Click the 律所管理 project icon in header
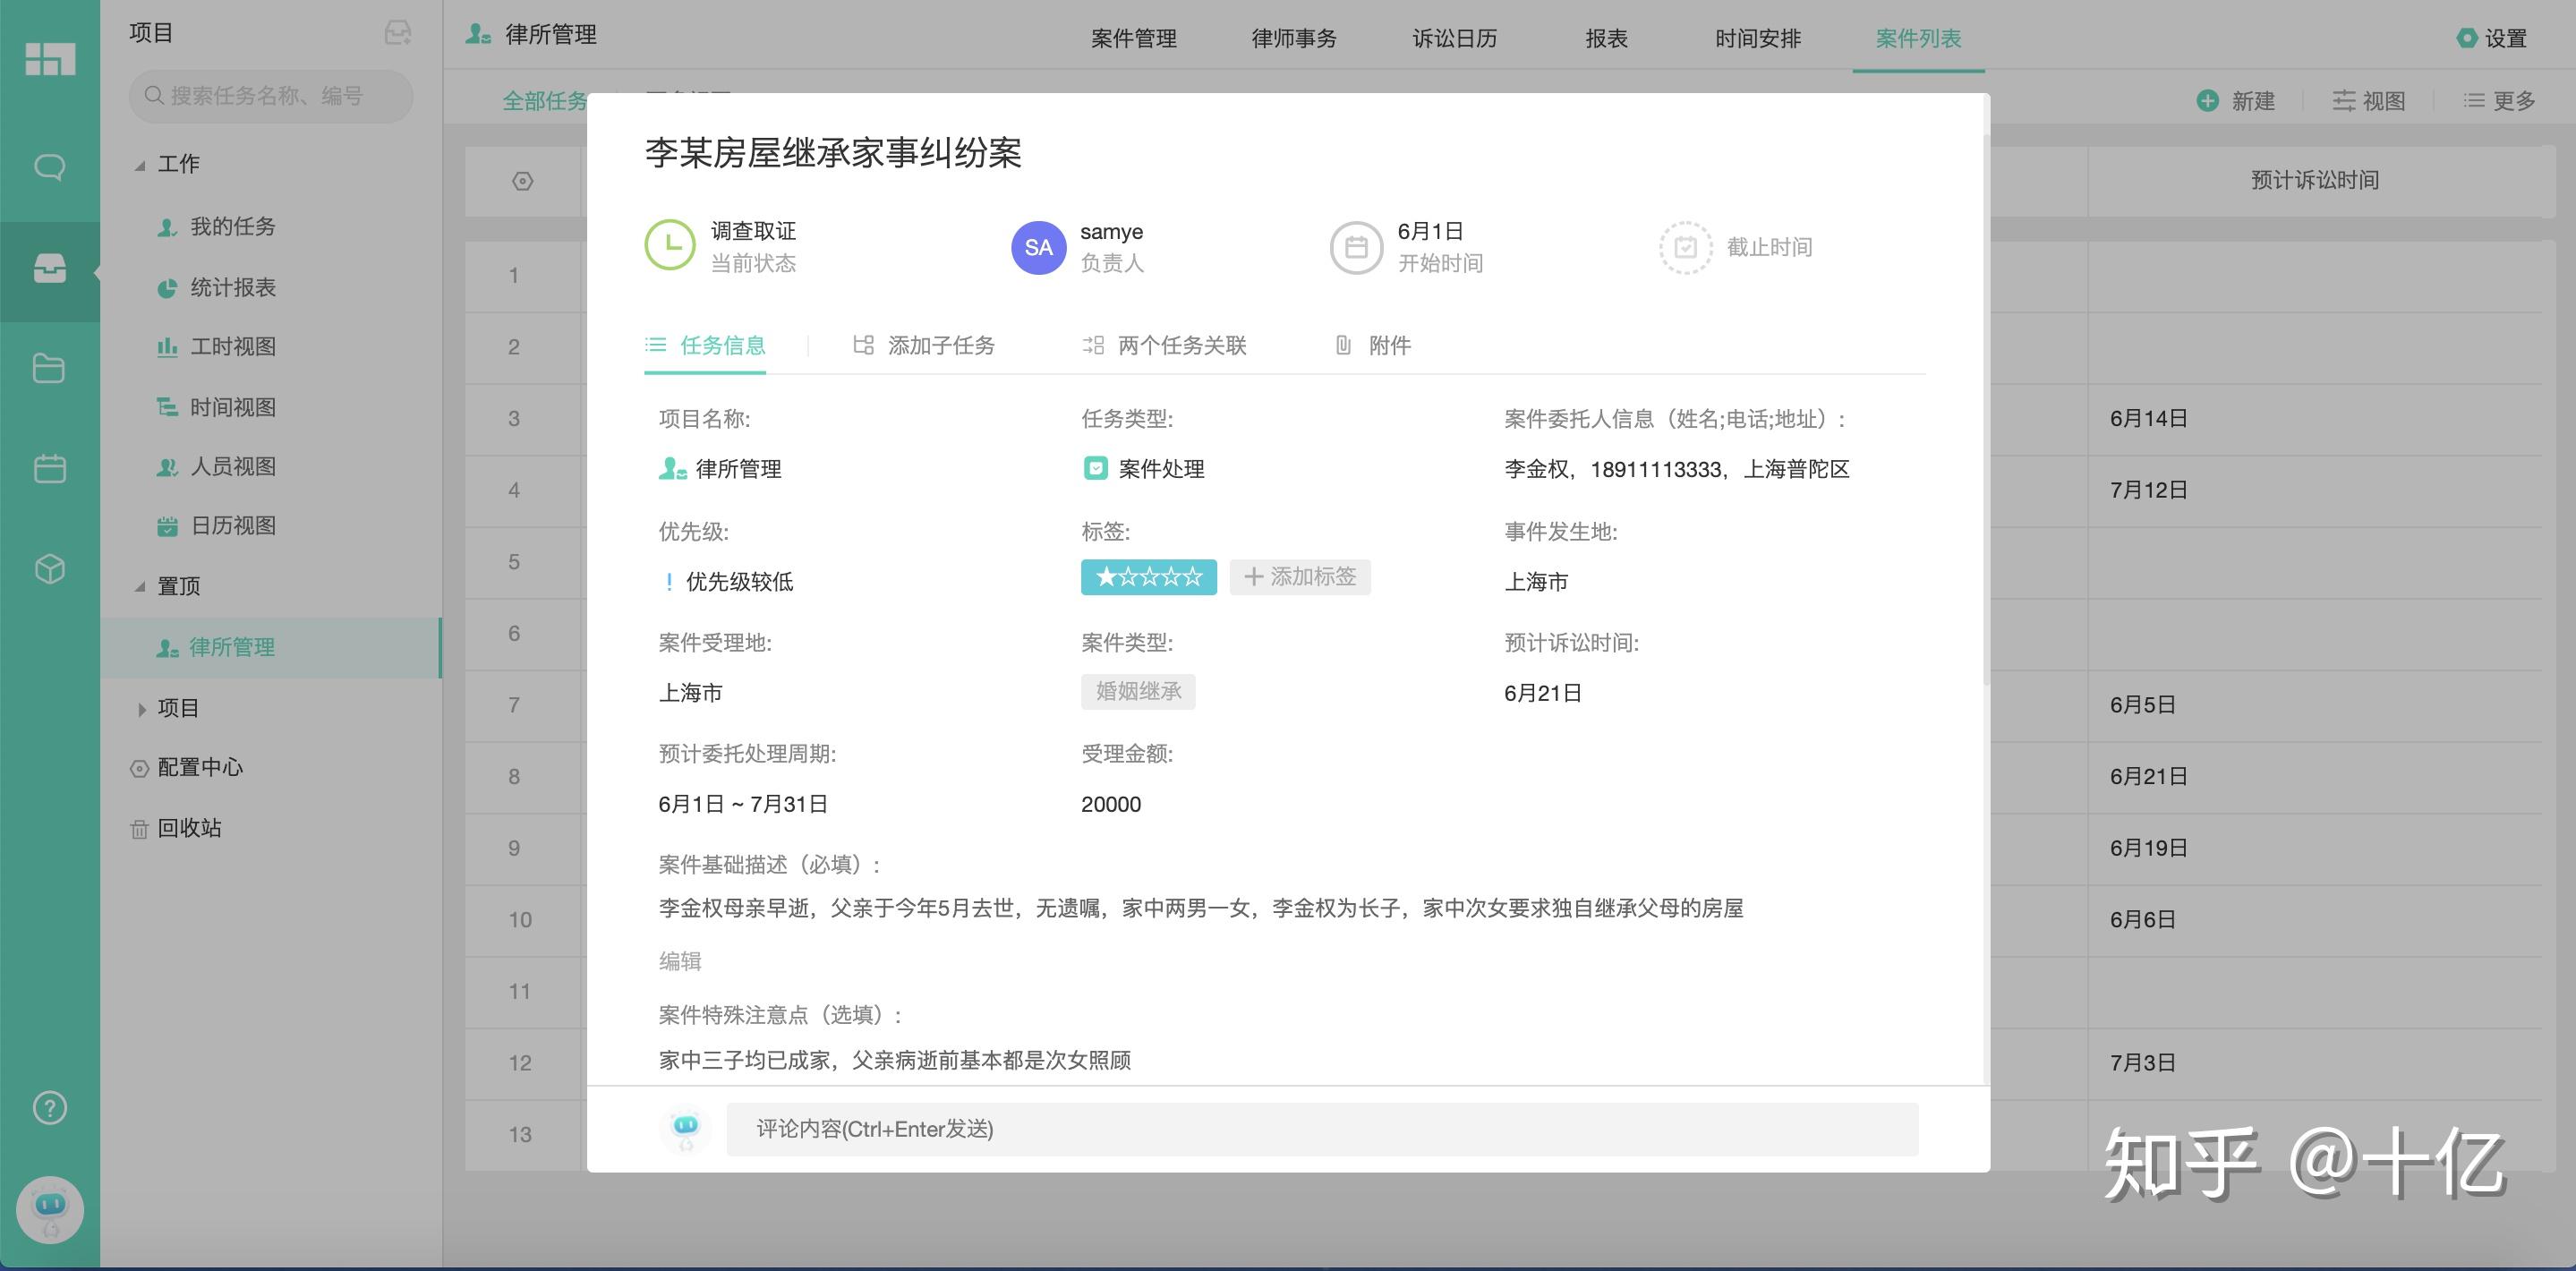 click(478, 35)
